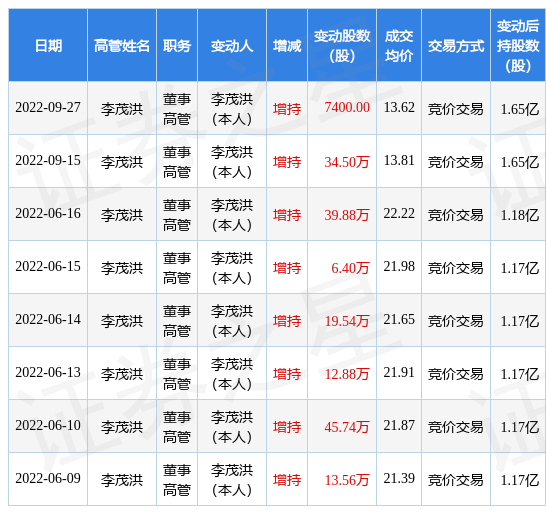Select the date cell 2022-09-15

48,161
